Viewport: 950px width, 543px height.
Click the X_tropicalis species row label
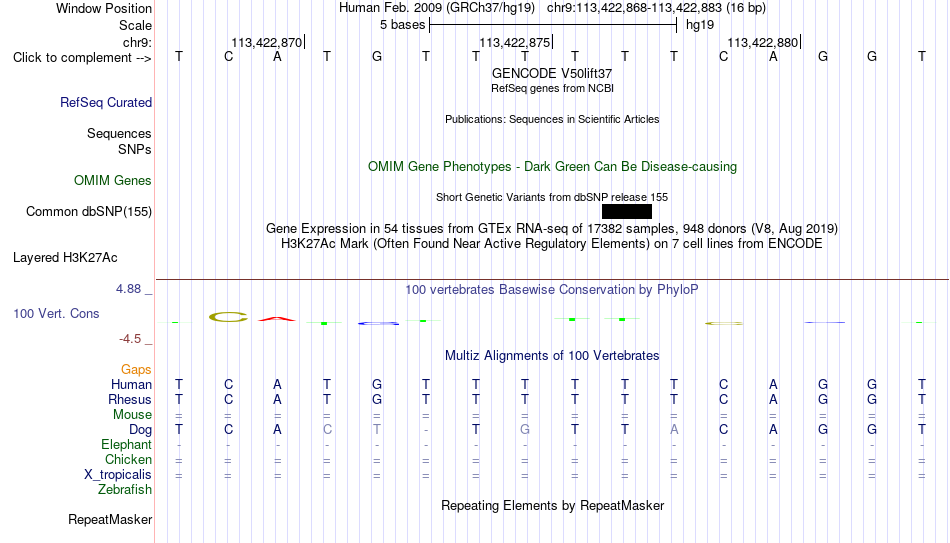[118, 475]
